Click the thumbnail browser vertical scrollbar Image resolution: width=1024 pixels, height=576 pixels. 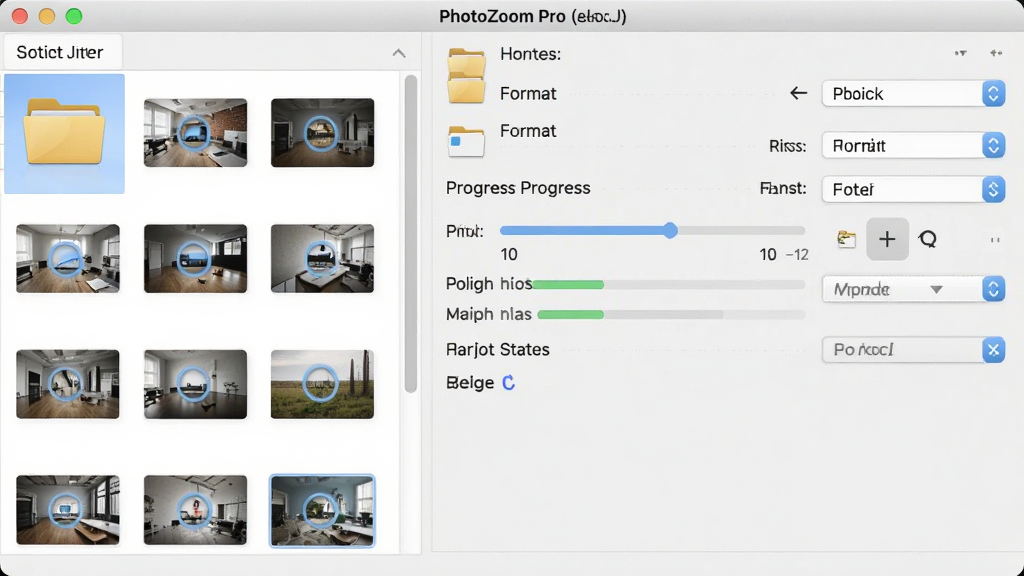click(411, 234)
